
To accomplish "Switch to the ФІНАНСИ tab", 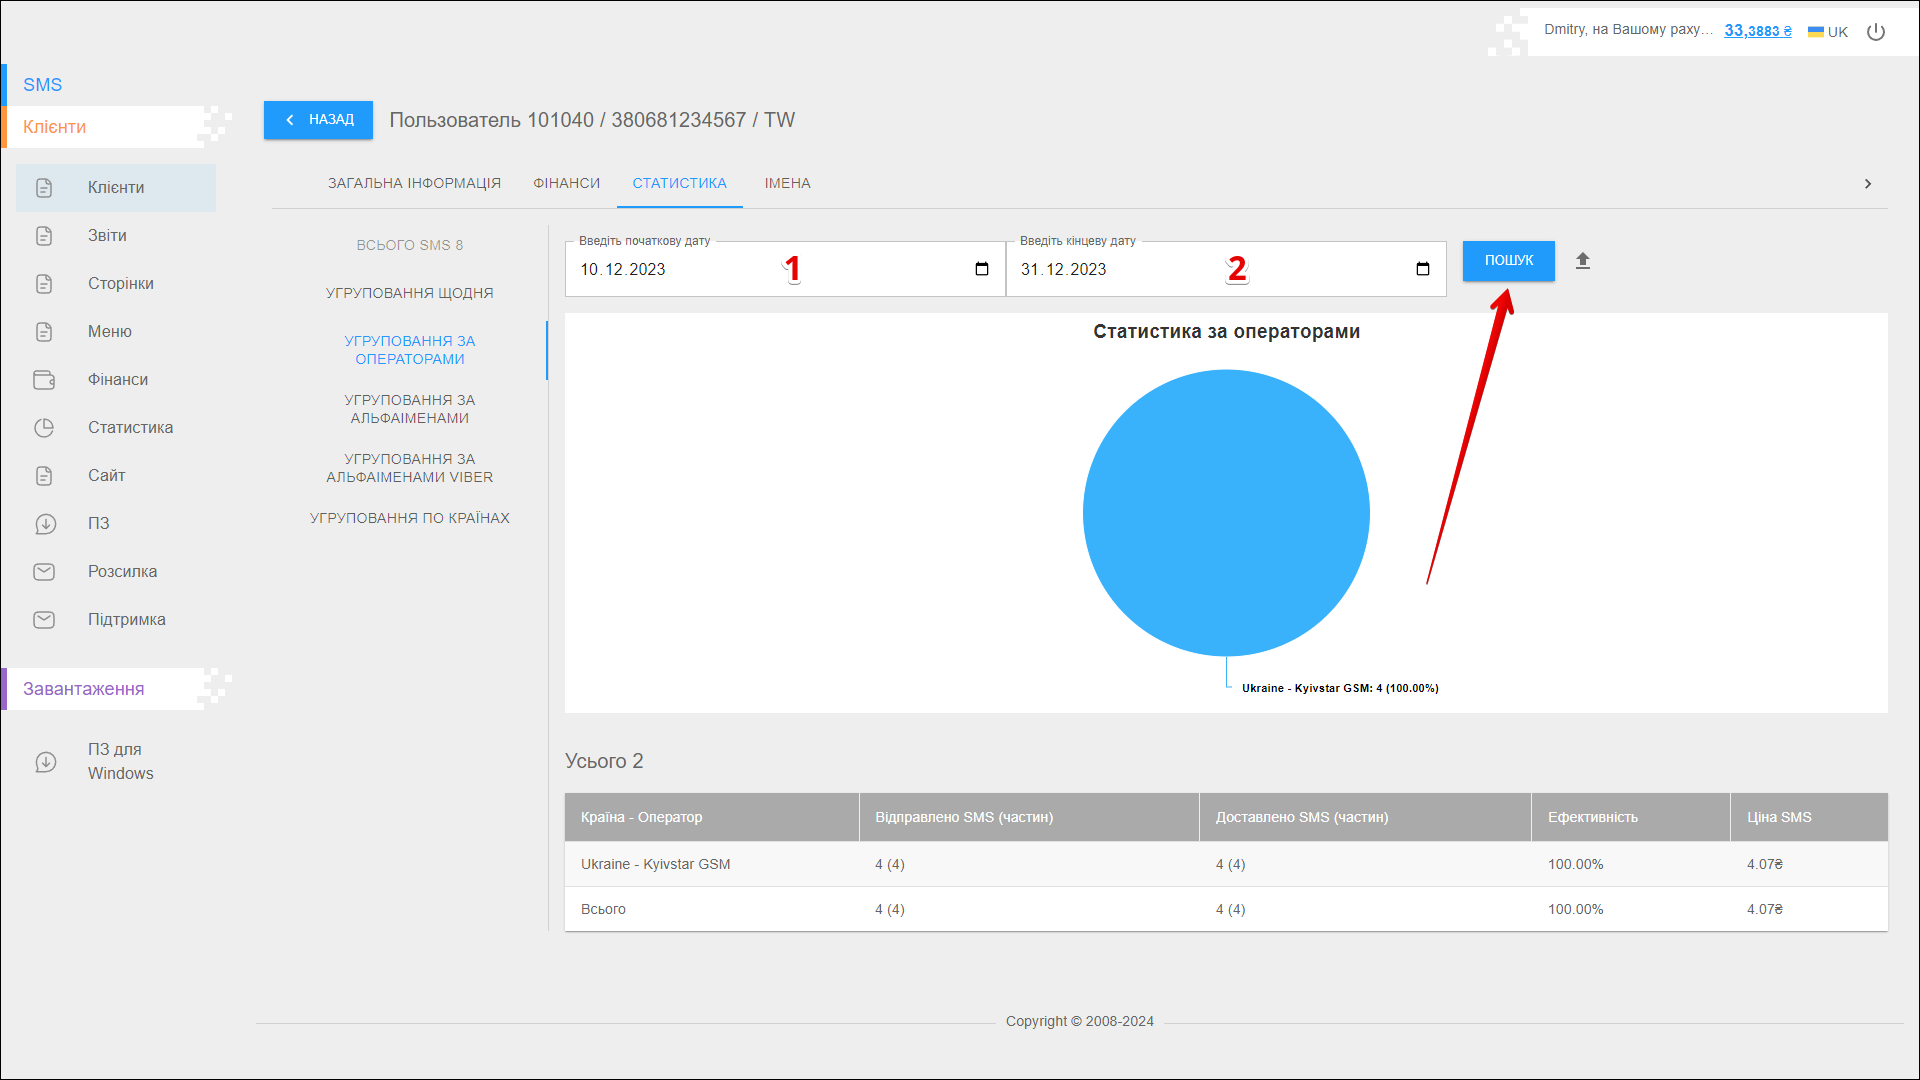I will pyautogui.click(x=566, y=184).
